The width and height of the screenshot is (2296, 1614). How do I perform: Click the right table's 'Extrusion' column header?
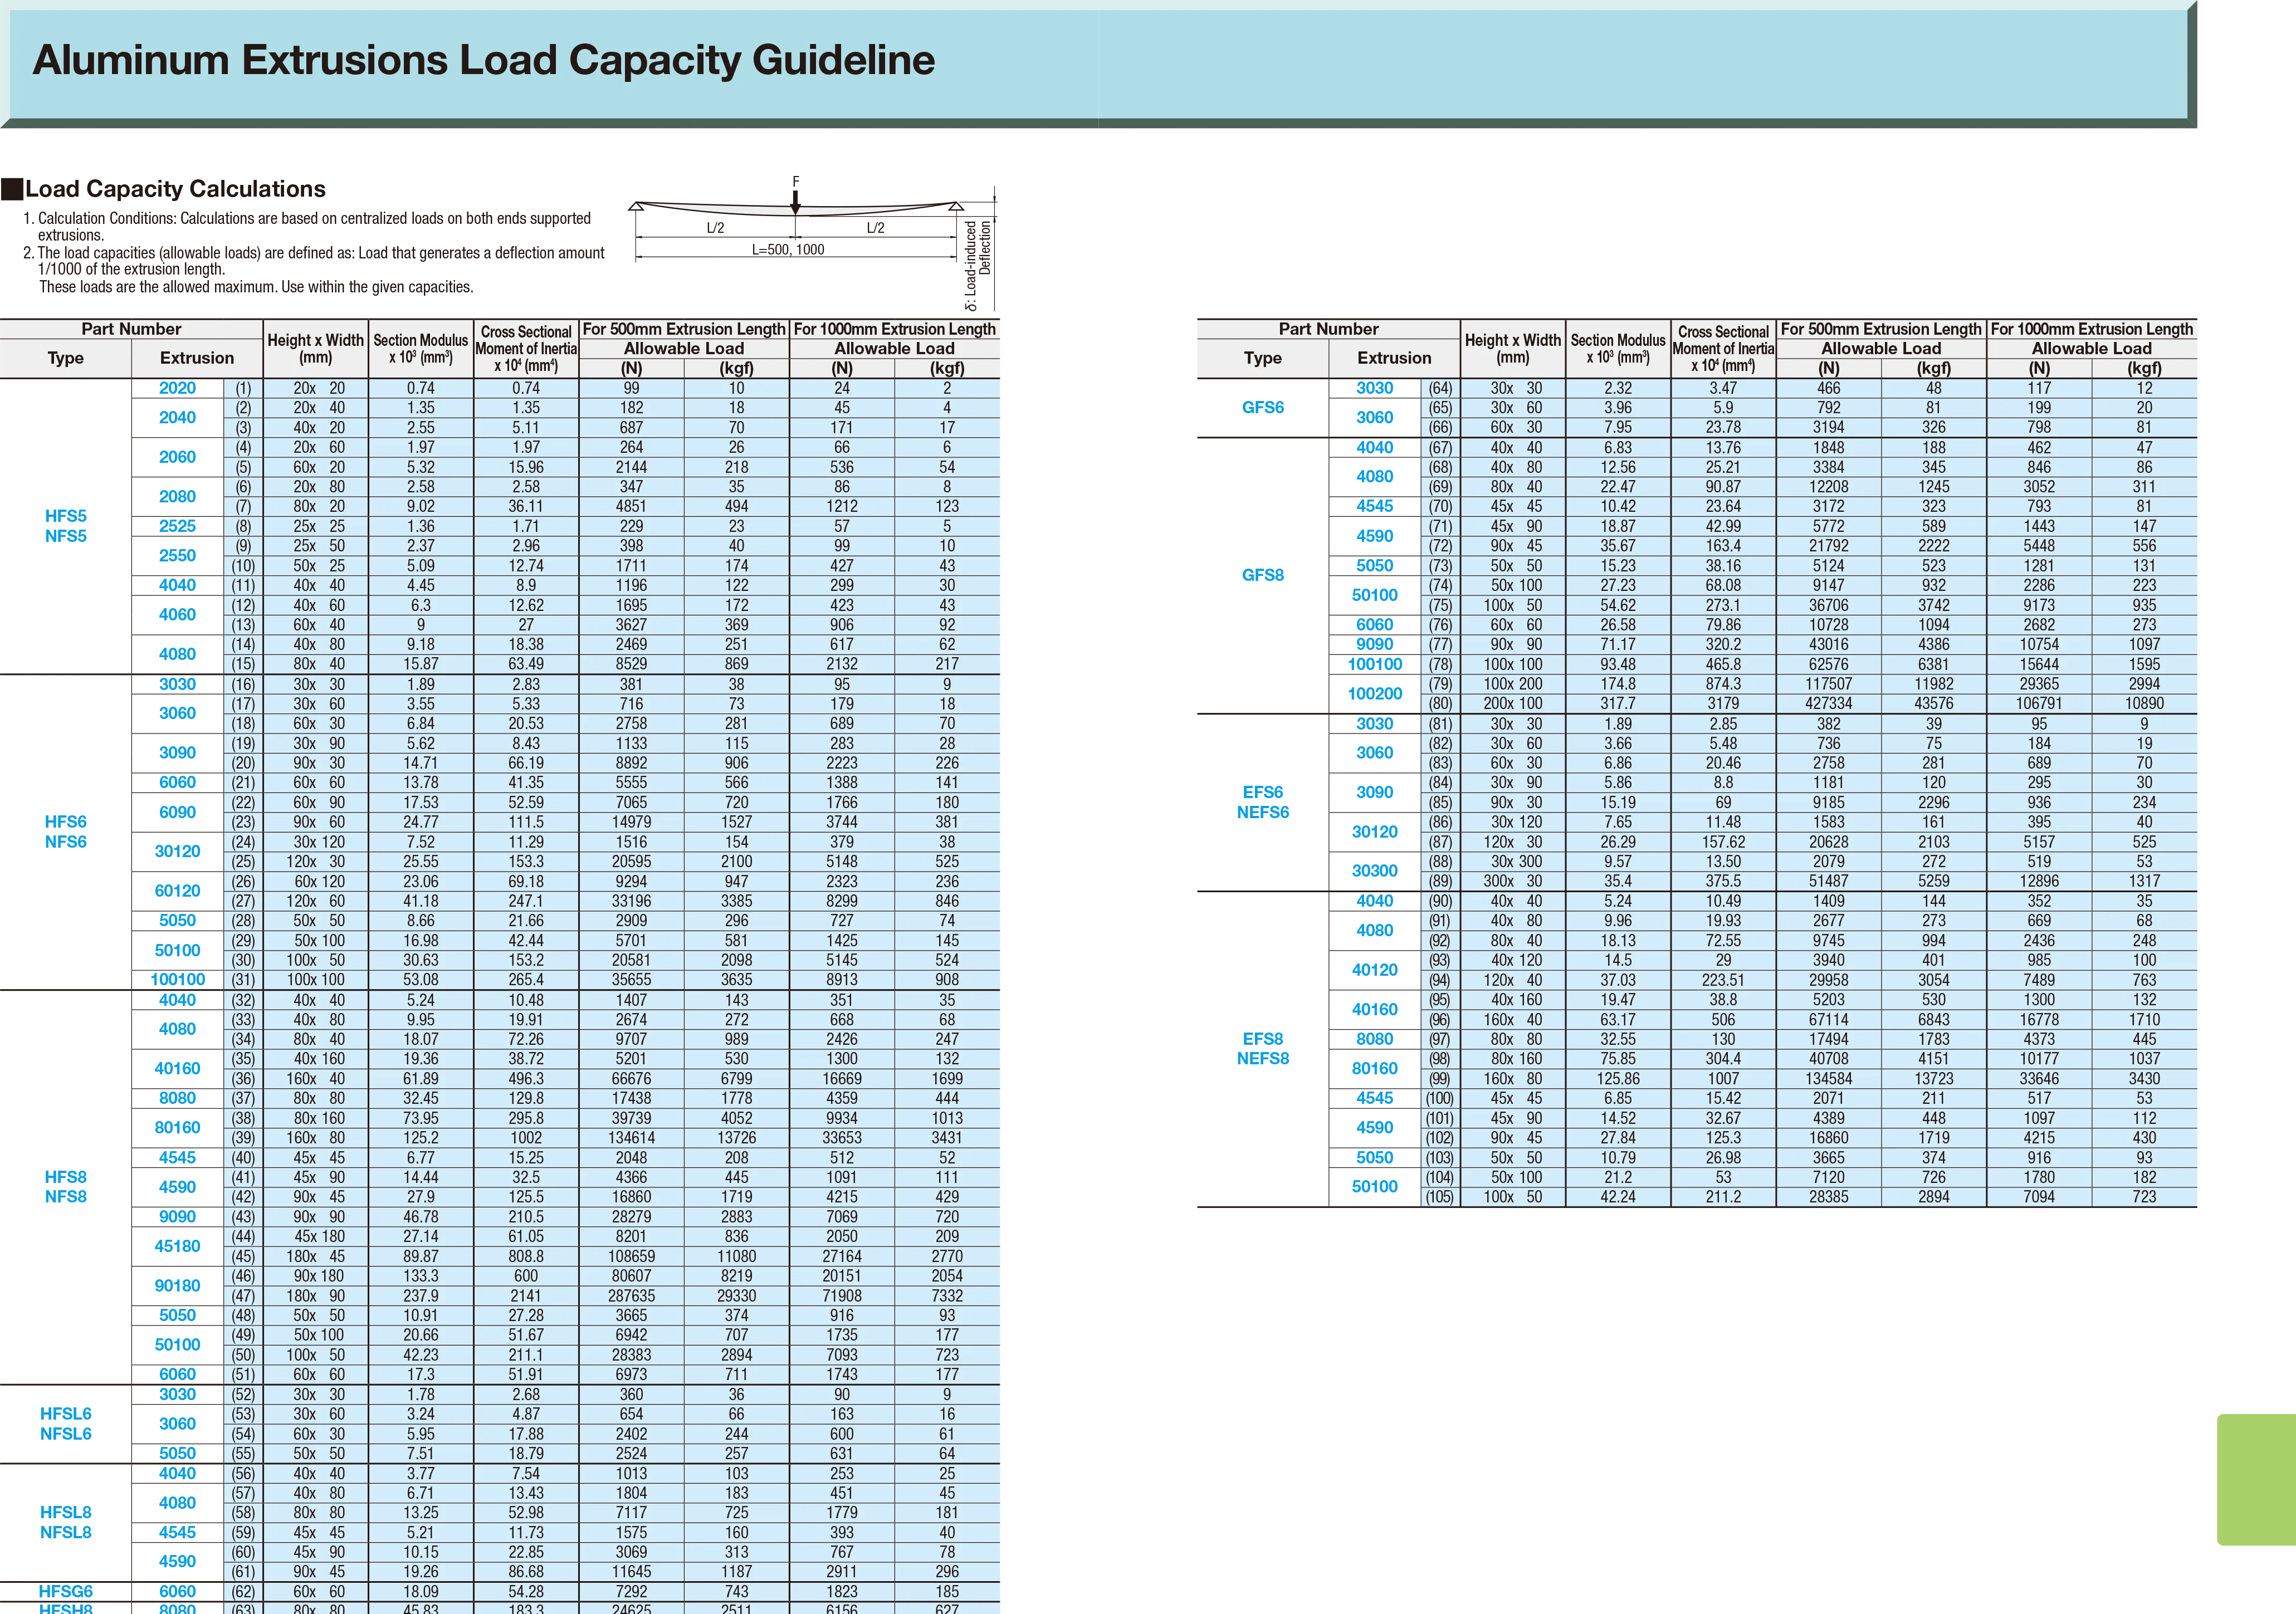click(1394, 358)
